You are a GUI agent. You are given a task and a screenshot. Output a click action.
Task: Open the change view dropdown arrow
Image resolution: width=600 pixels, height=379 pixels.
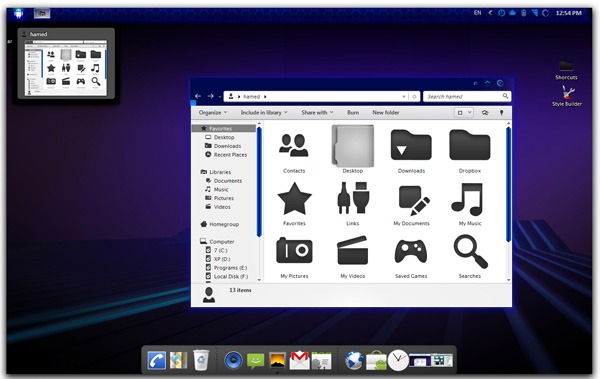click(470, 113)
